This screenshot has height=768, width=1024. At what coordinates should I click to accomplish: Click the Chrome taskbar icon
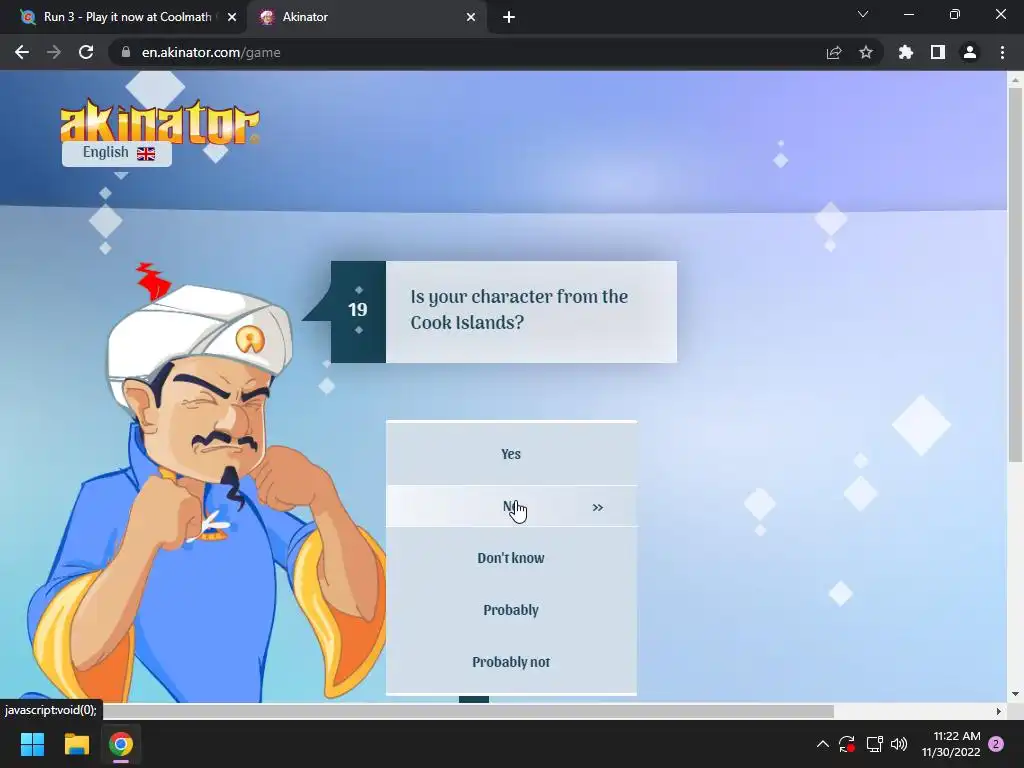(x=121, y=744)
